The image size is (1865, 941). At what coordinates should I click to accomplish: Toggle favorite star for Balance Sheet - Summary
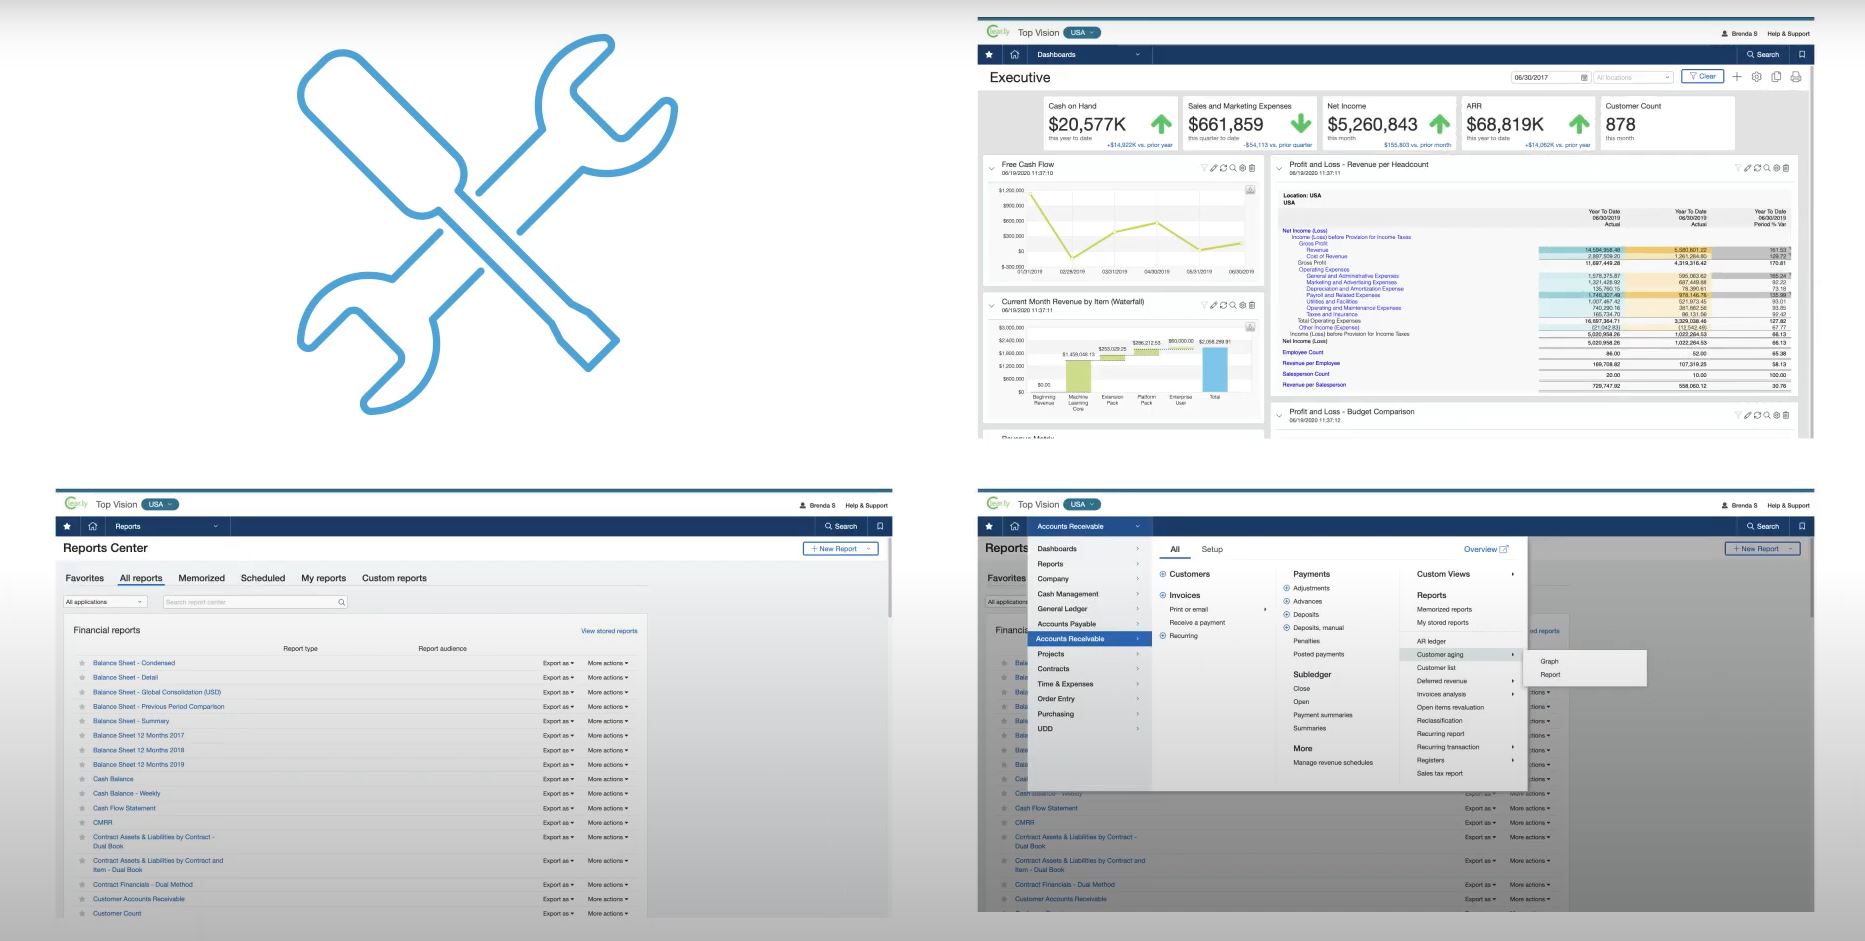pos(82,721)
